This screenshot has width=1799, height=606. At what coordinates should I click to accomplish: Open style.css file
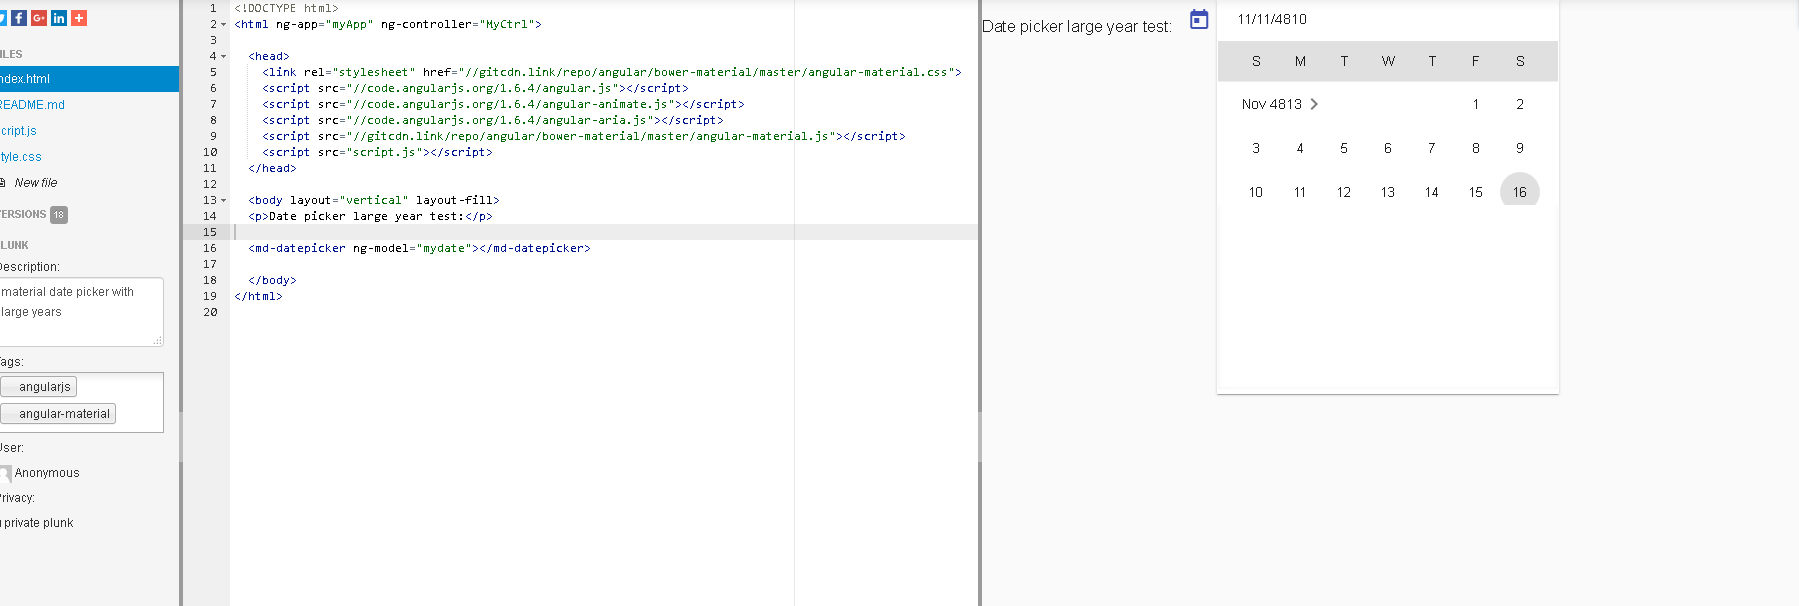point(21,157)
